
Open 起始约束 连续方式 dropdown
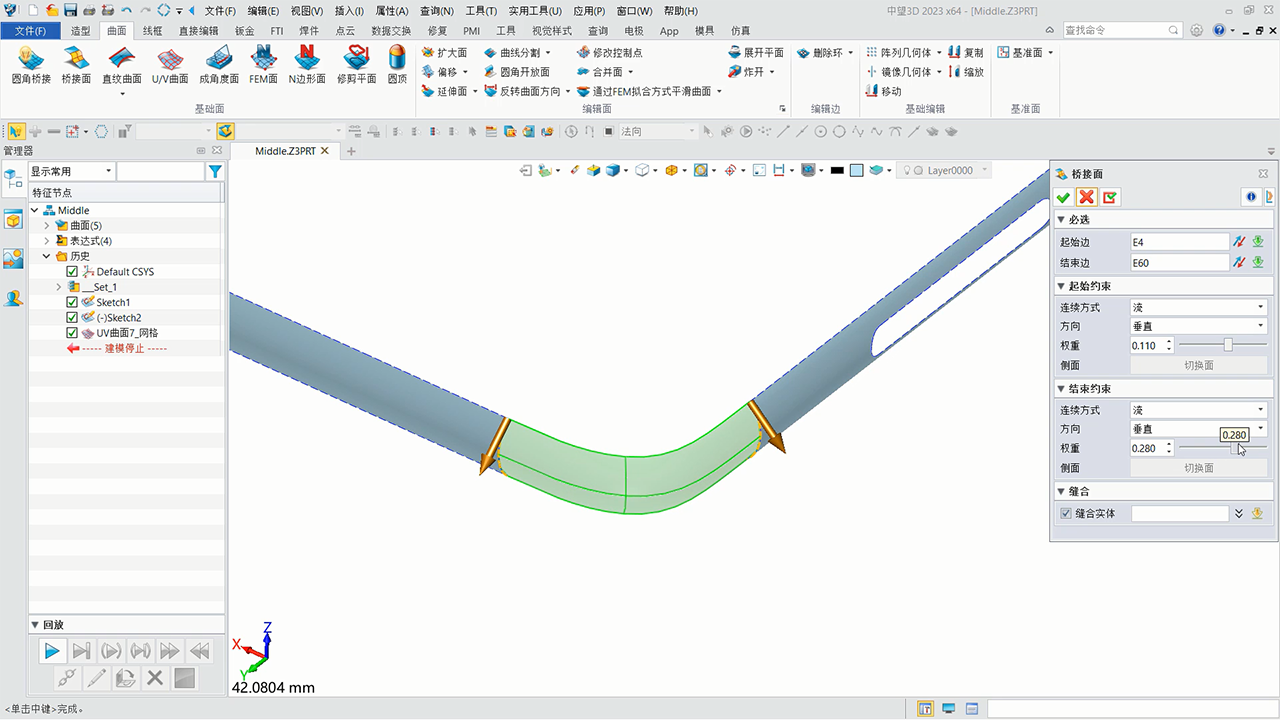tap(1198, 307)
